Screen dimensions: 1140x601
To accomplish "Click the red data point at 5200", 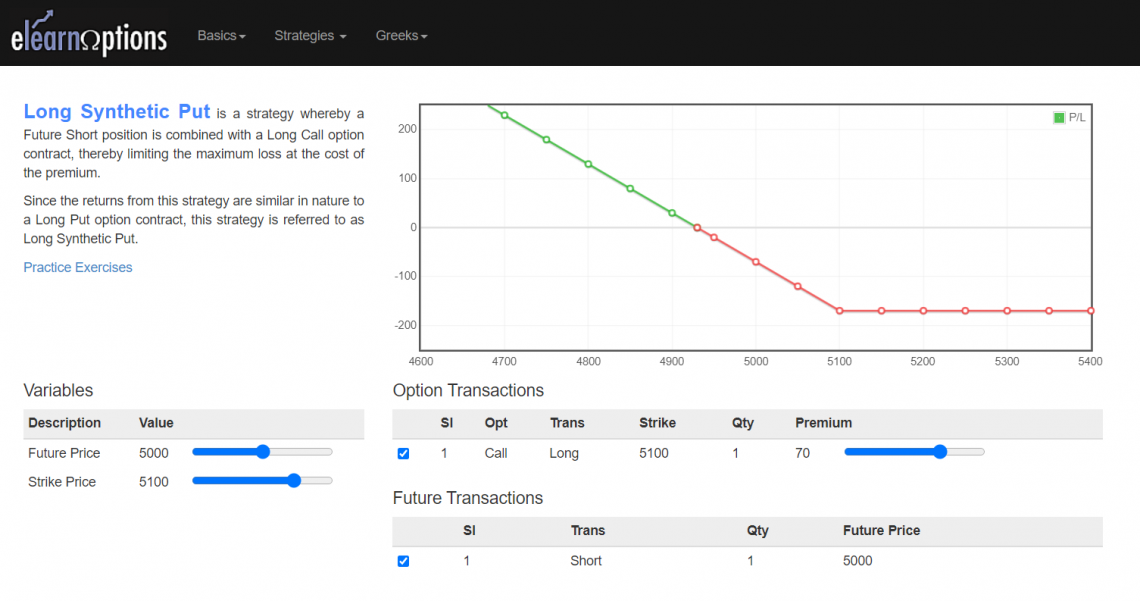I will 923,311.
